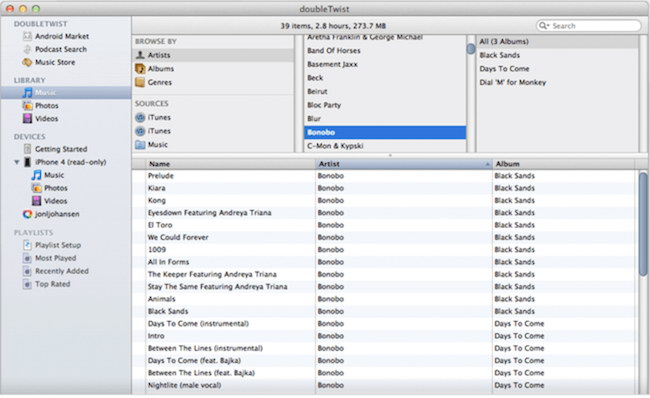Select artist Blur
This screenshot has height=398, width=650.
coord(314,119)
